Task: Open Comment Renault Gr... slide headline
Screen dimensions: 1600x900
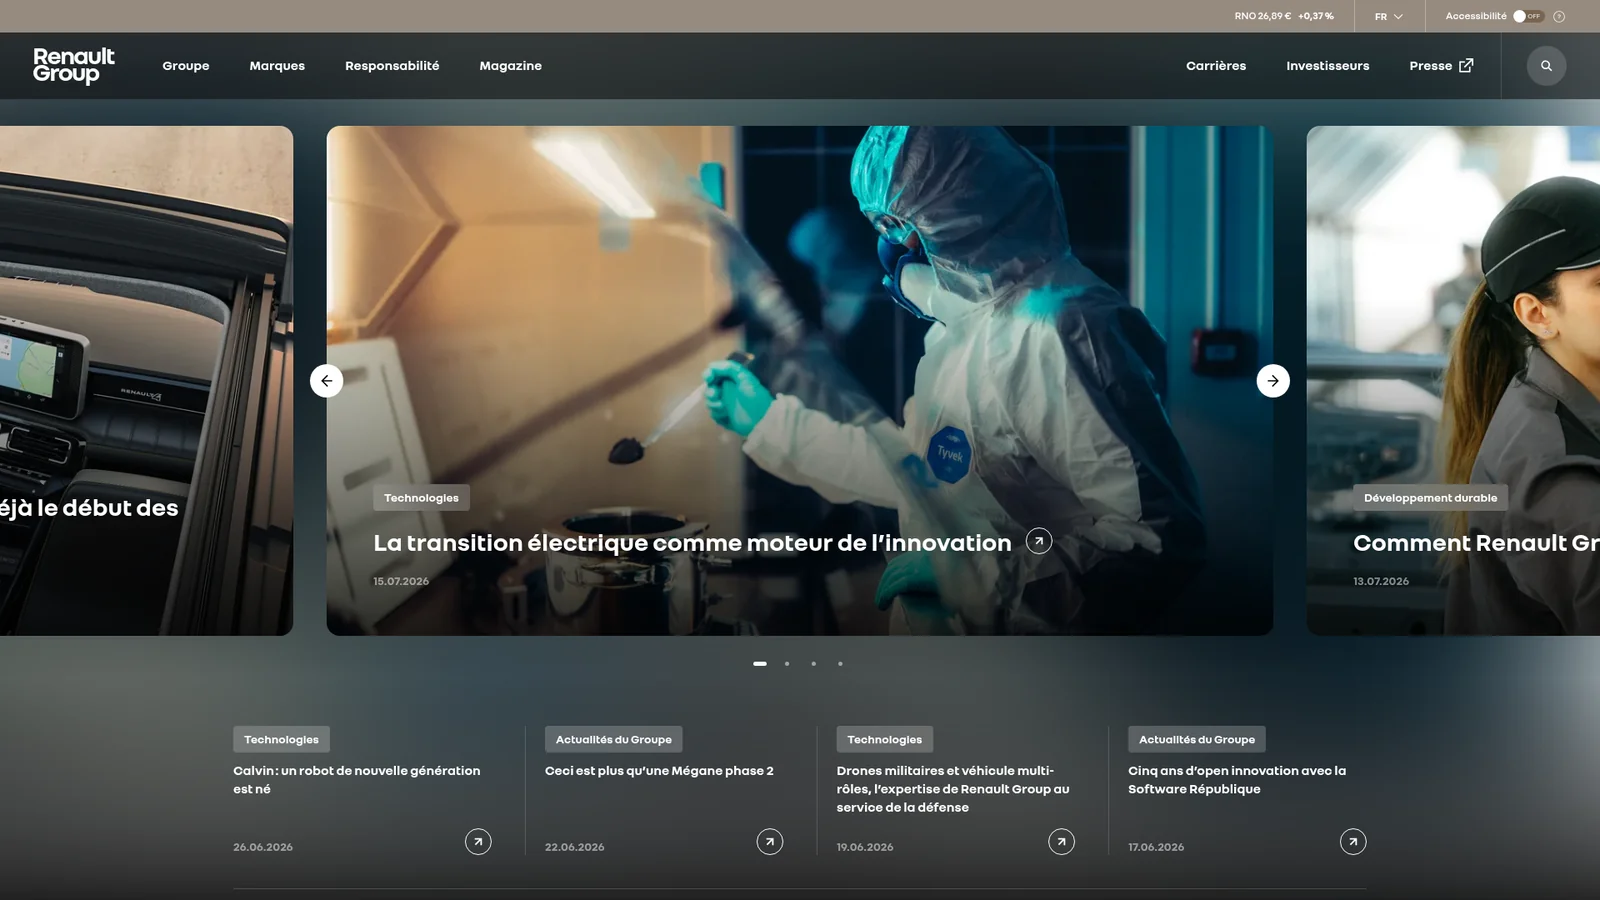Action: [x=1476, y=543]
